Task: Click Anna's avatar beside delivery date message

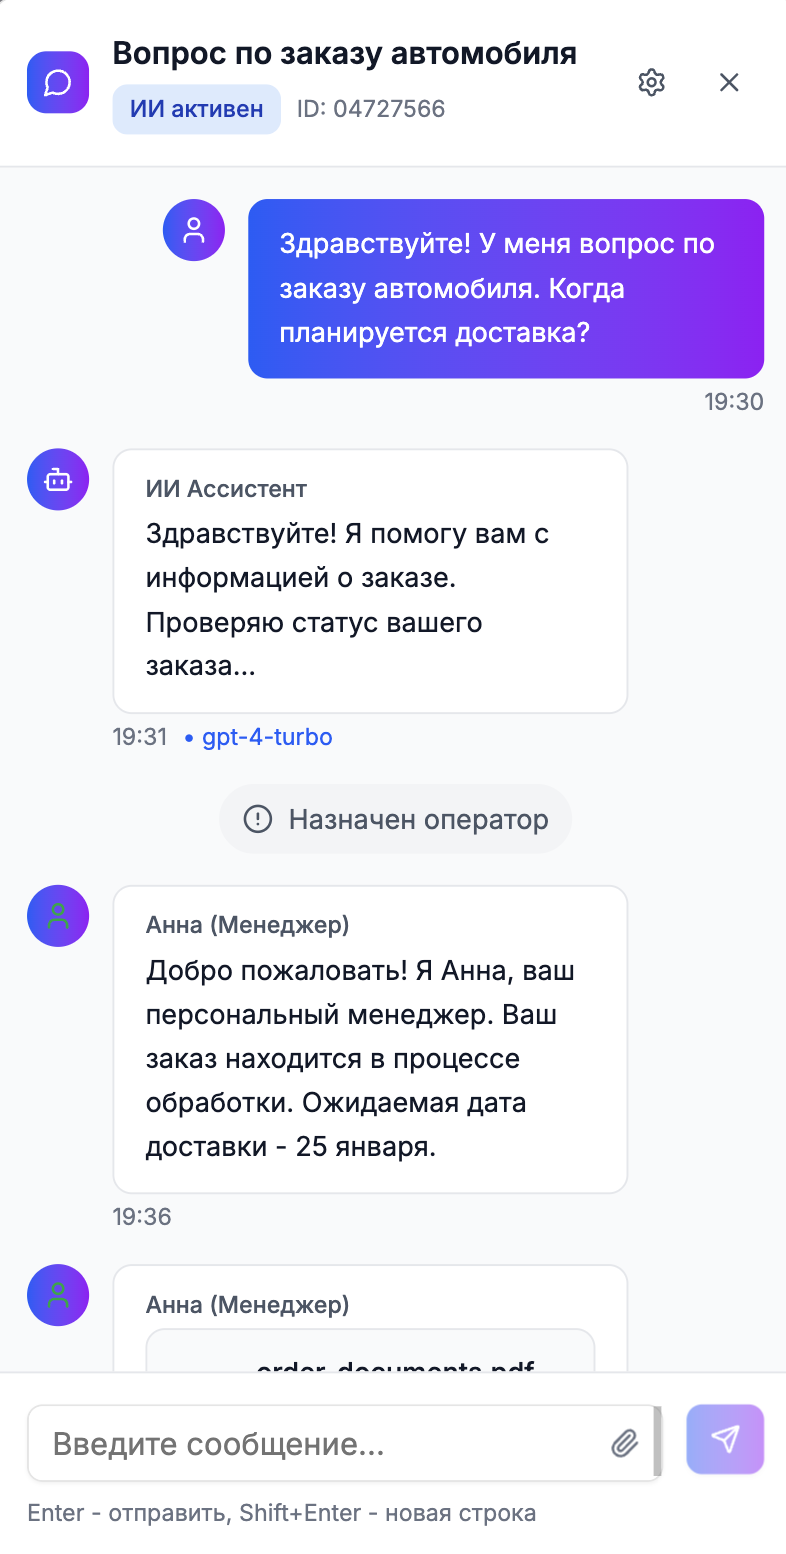Action: pyautogui.click(x=58, y=916)
